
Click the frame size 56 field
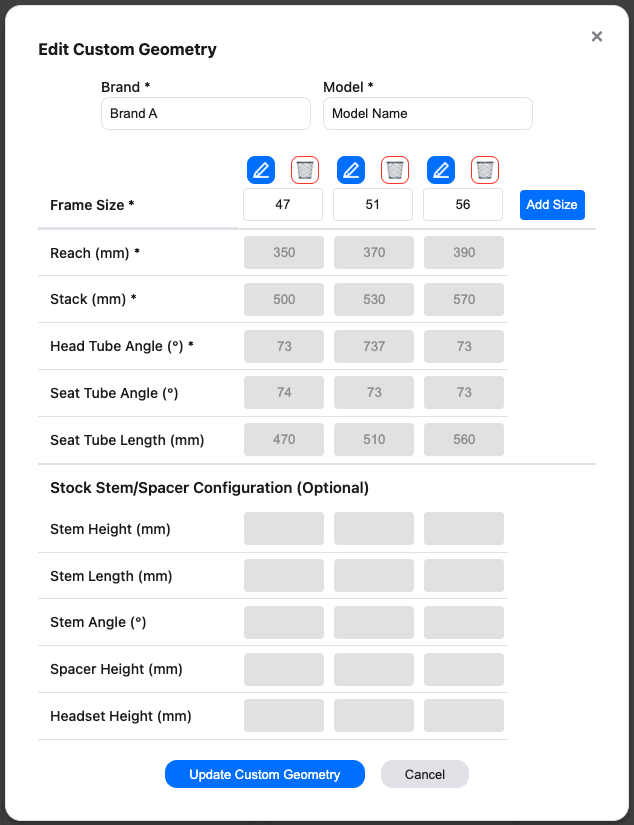click(463, 204)
